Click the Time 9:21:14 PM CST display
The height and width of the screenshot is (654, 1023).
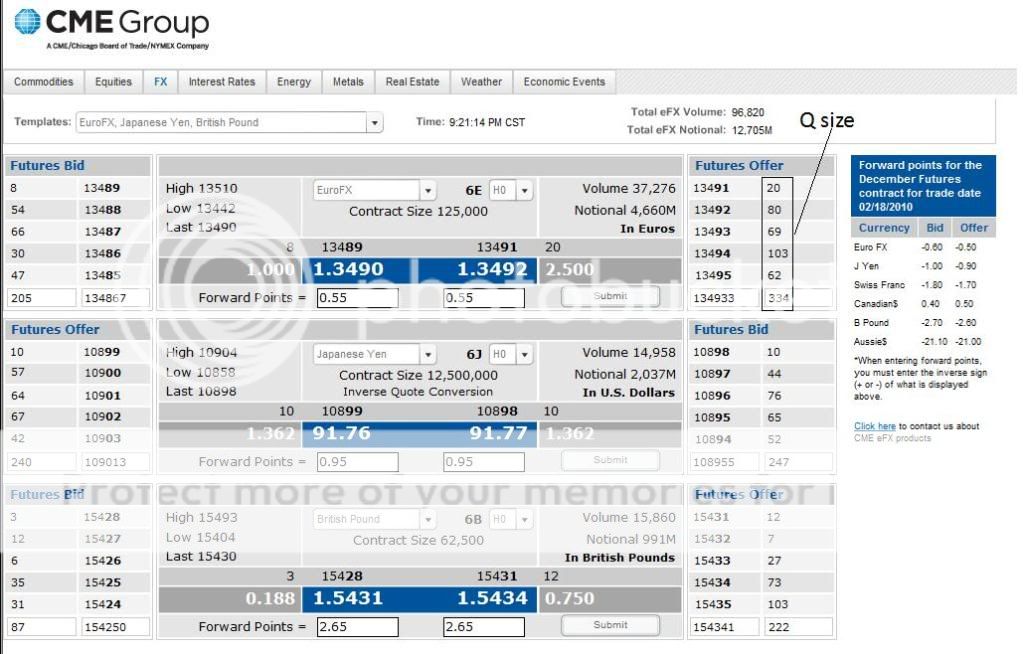coord(470,122)
